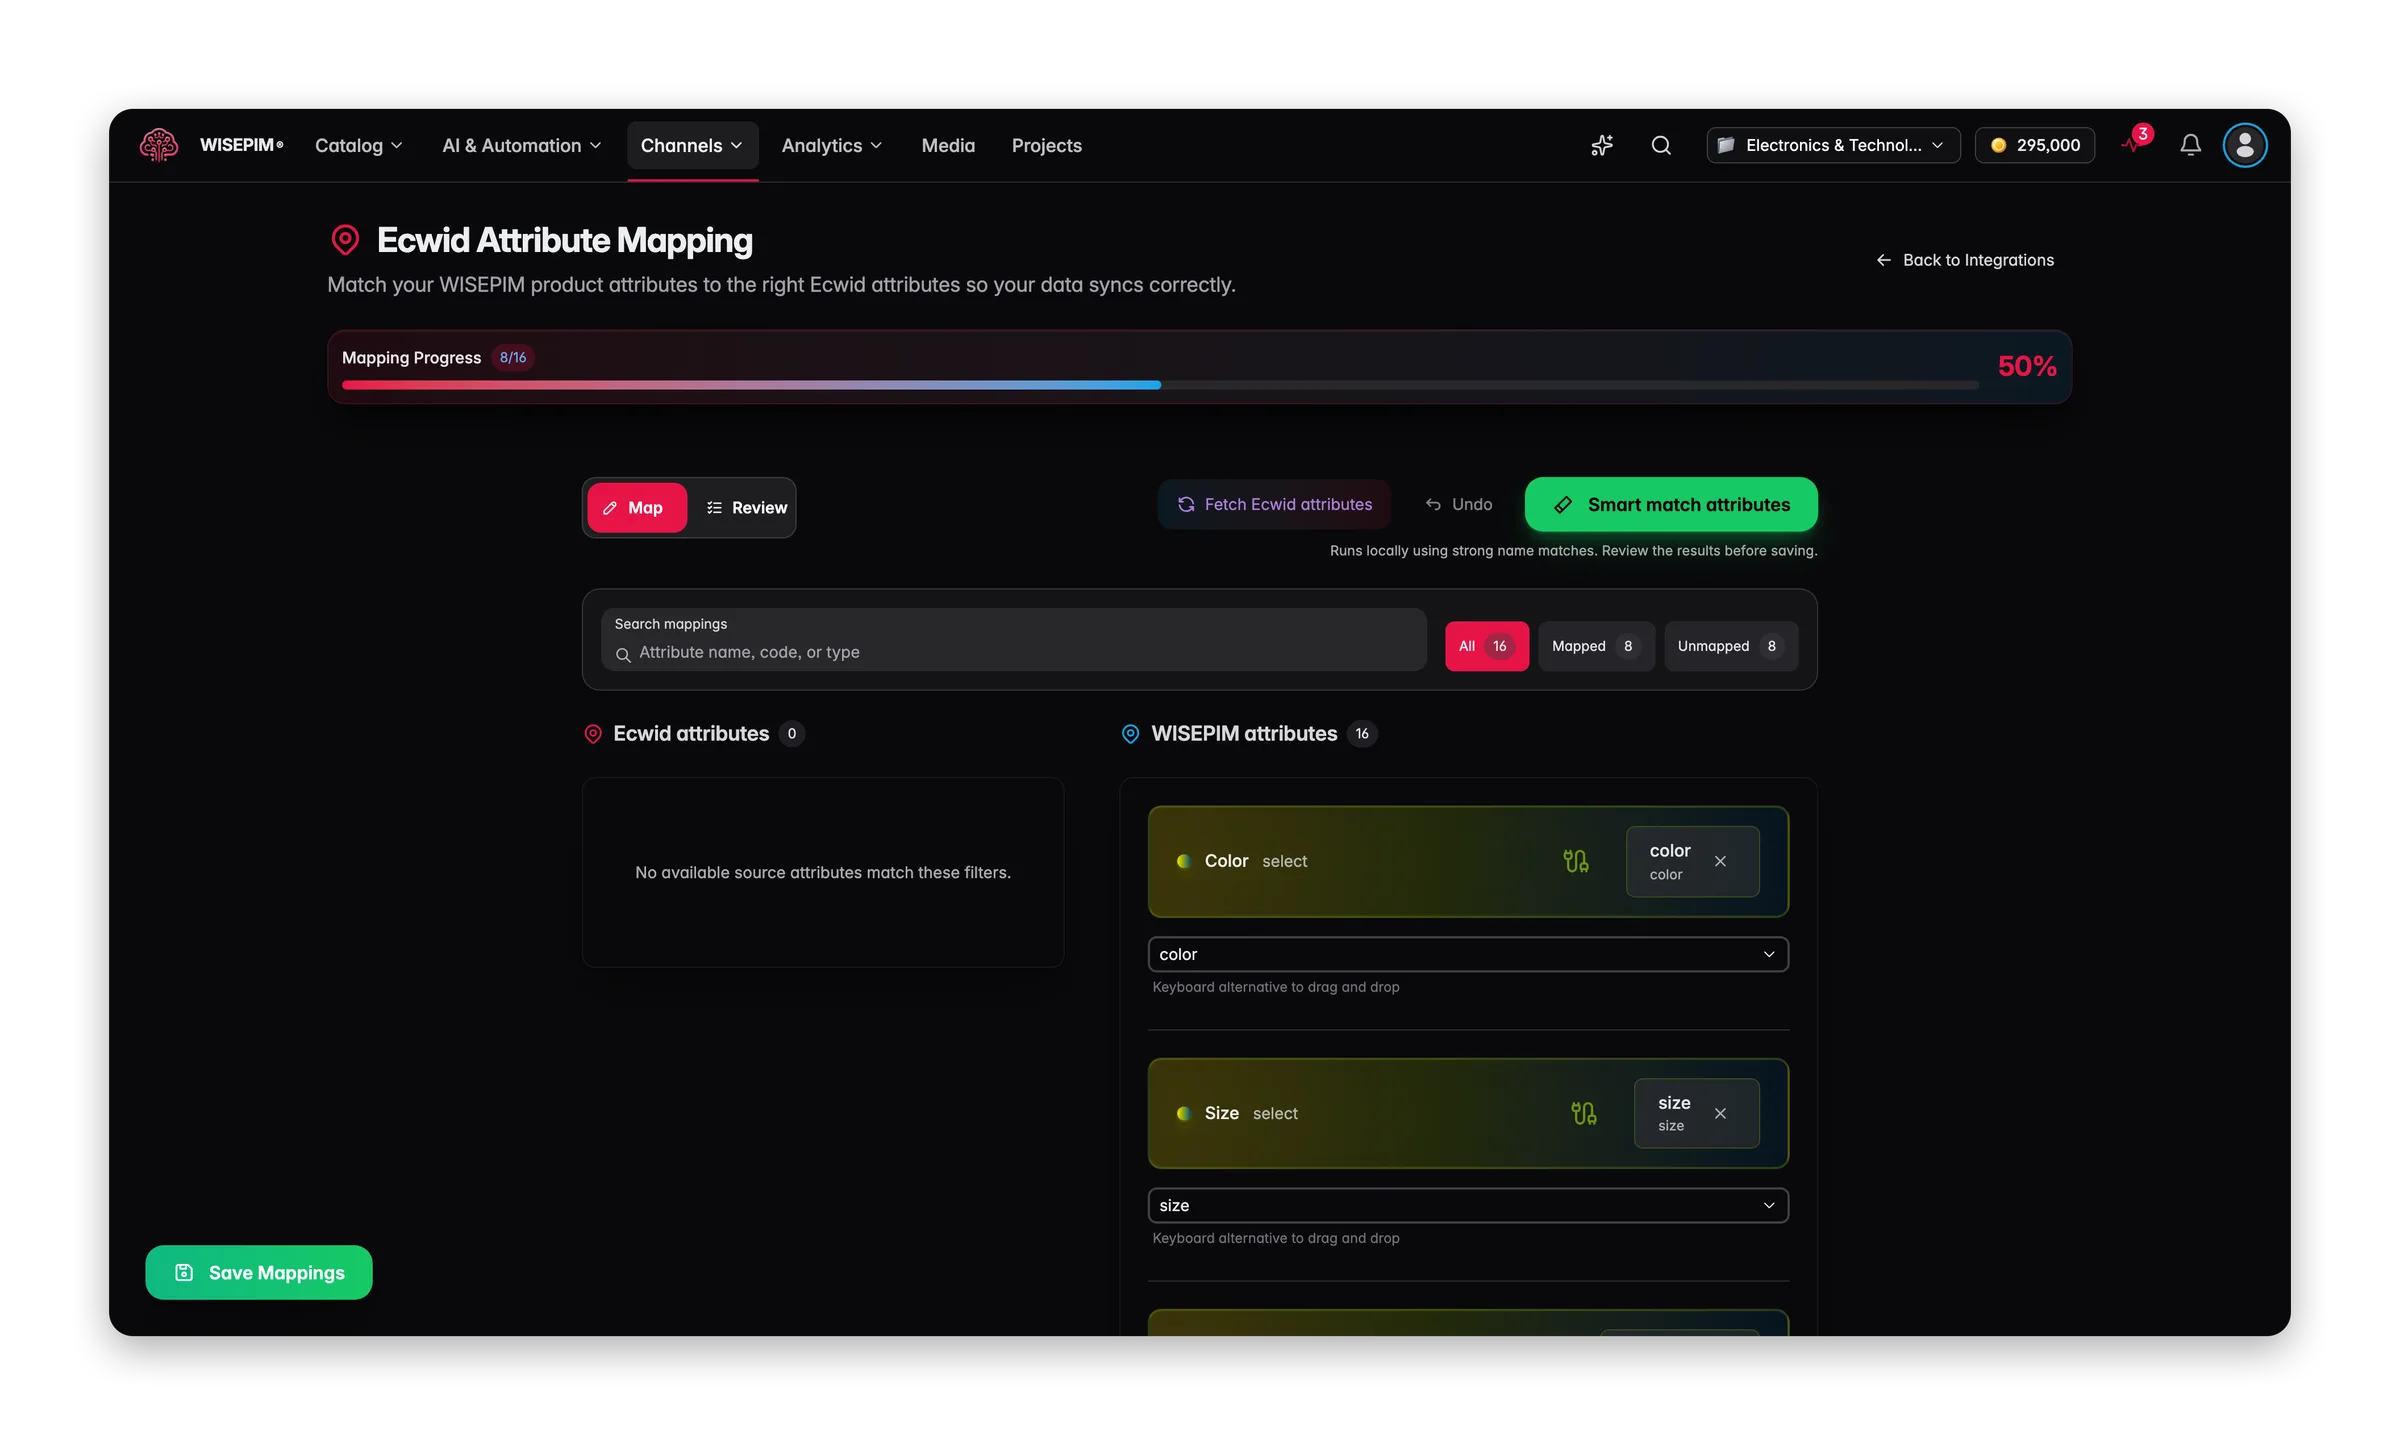Expand the Channels menu
Screen dimensions: 2400x1445
692,146
